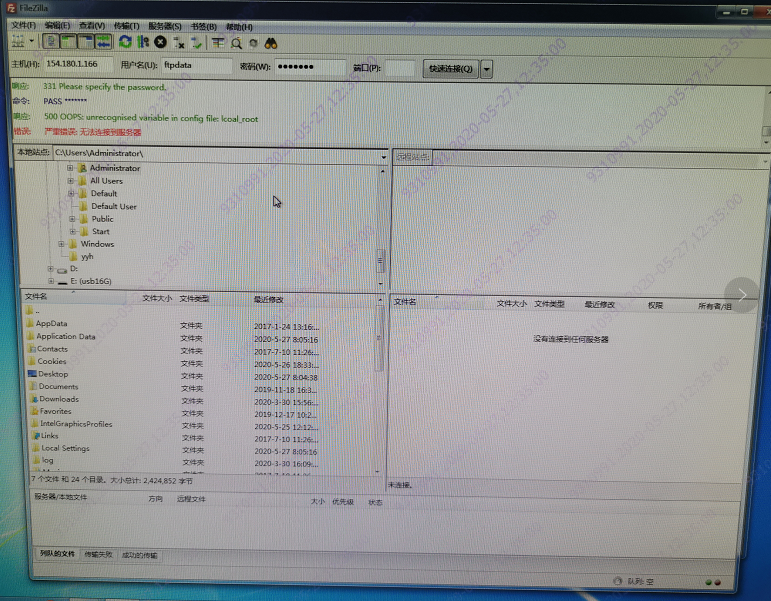The height and width of the screenshot is (601, 771).
Task: Open the 服务器(S) menu
Action: 165,26
